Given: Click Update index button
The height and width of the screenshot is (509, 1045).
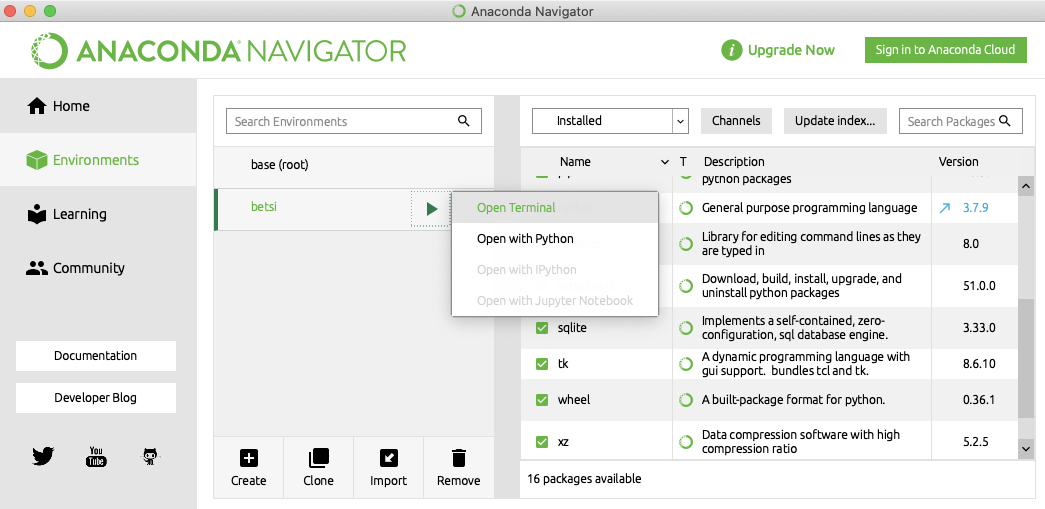Looking at the screenshot, I should (x=835, y=121).
